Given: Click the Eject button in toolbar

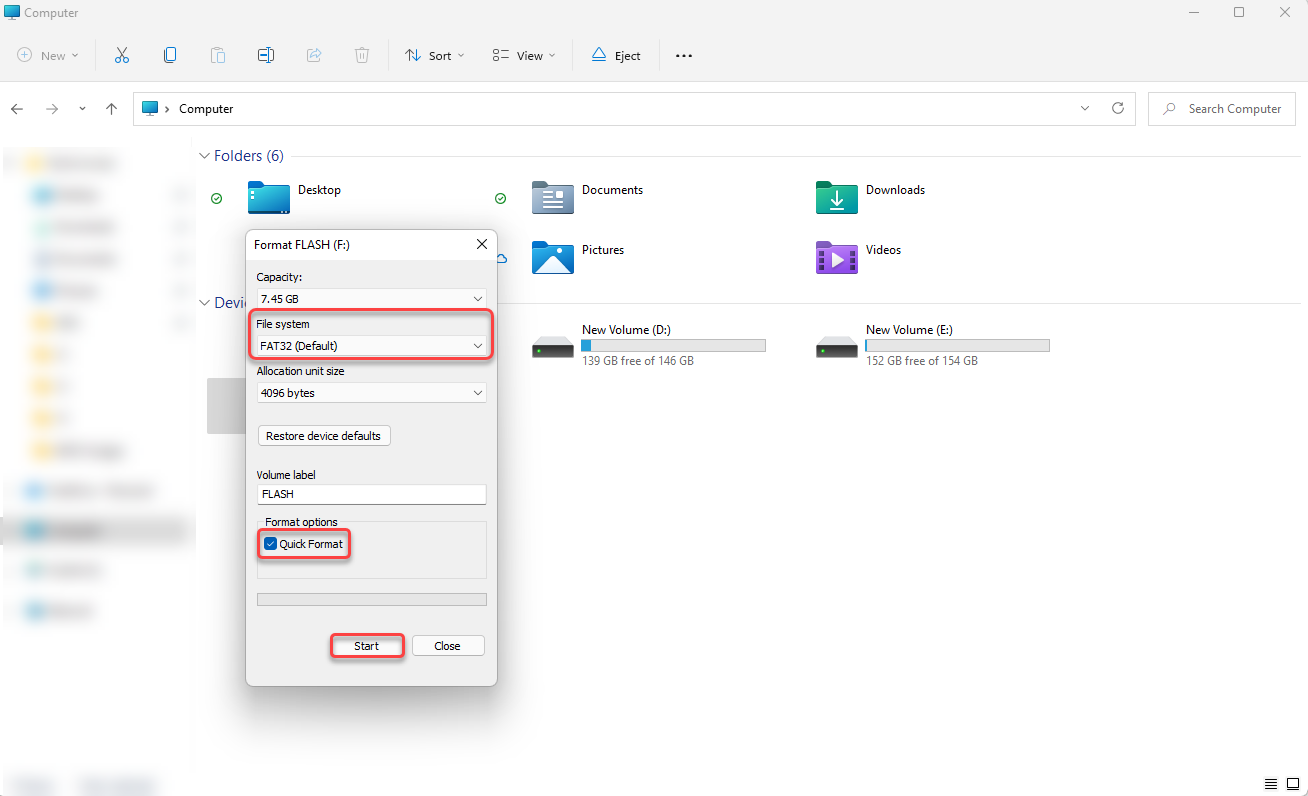Looking at the screenshot, I should [x=616, y=56].
